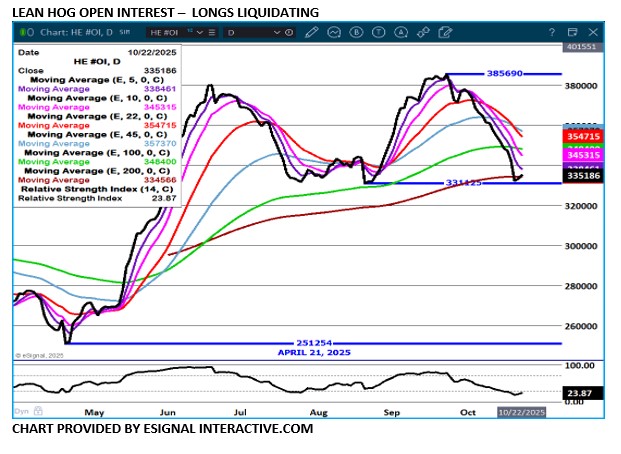Toggle the Dyn scaling label at bottom-left
The image size is (621, 454).
(21, 411)
